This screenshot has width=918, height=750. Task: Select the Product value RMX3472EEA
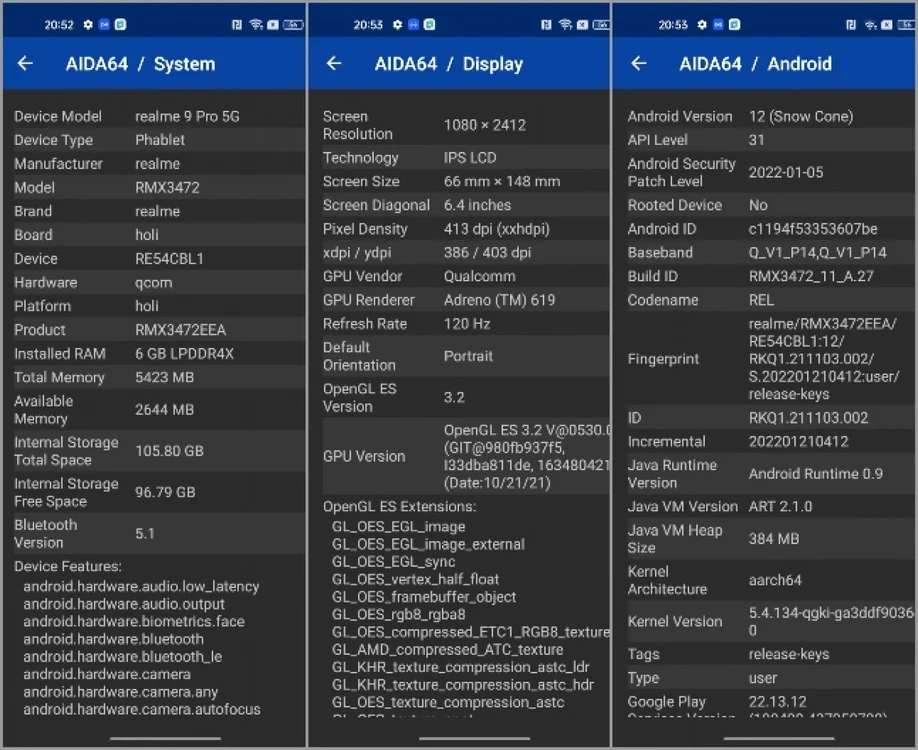tap(180, 330)
